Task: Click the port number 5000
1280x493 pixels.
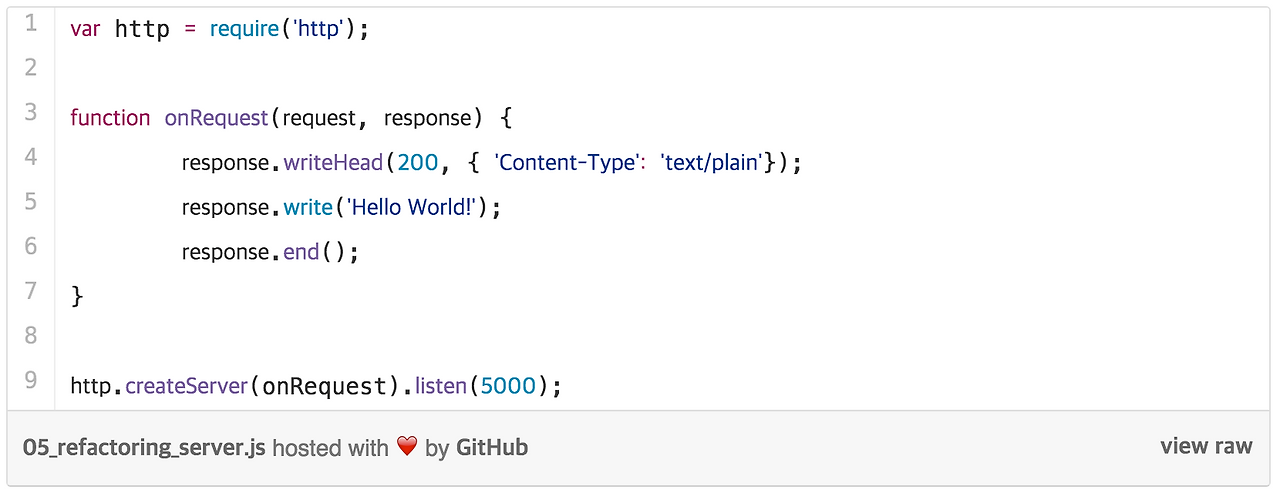Action: (x=508, y=385)
